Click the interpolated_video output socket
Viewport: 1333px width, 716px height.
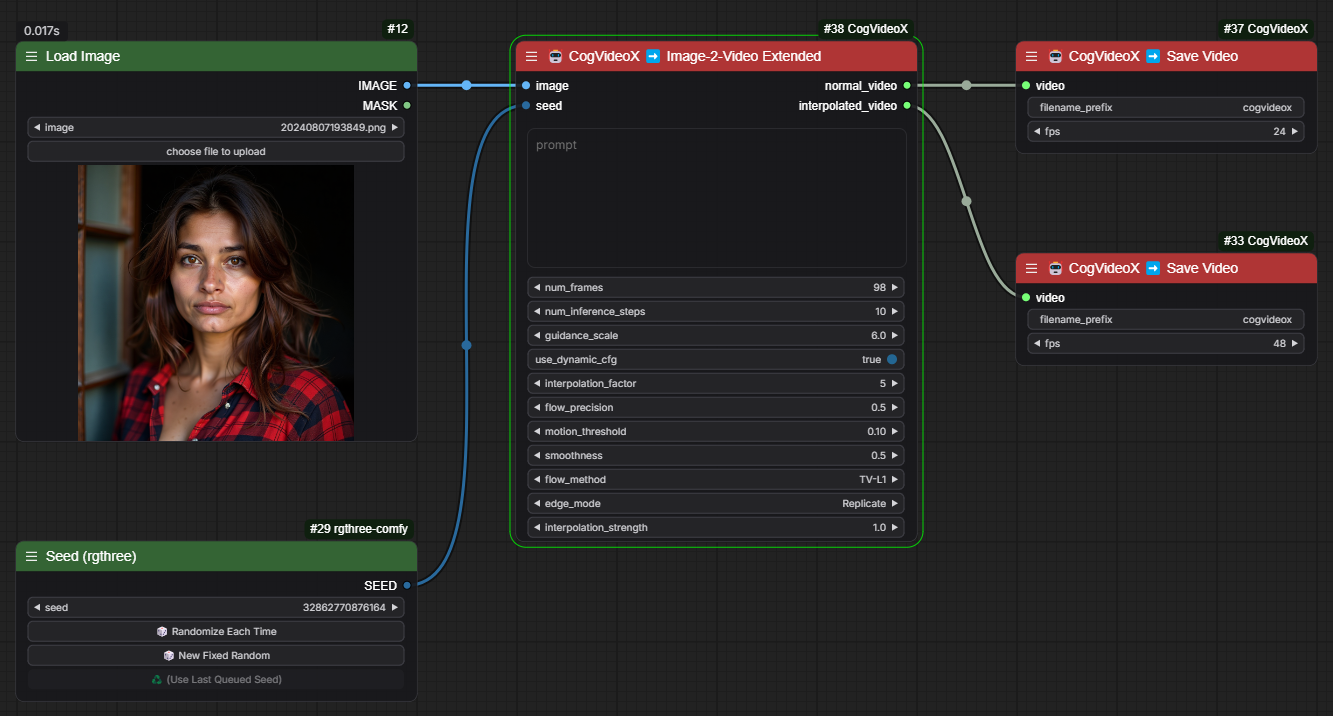tap(907, 105)
